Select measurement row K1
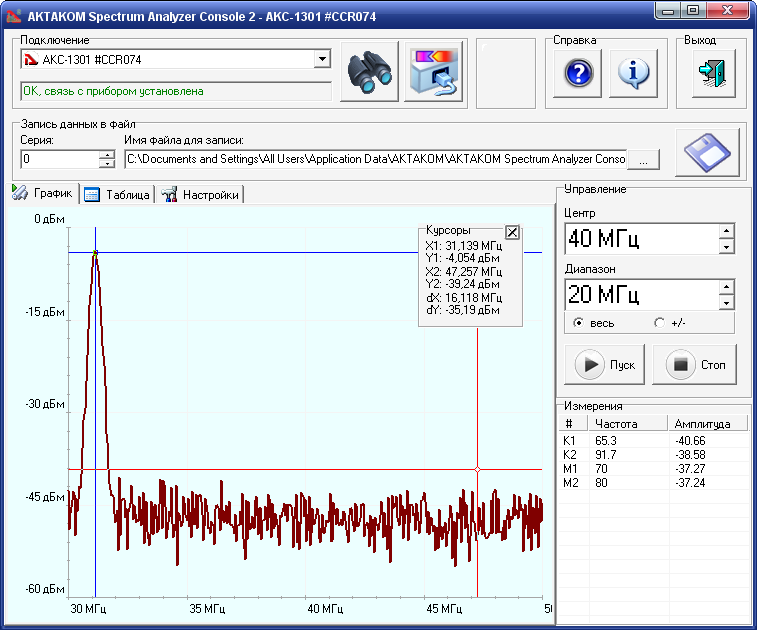 [654, 440]
